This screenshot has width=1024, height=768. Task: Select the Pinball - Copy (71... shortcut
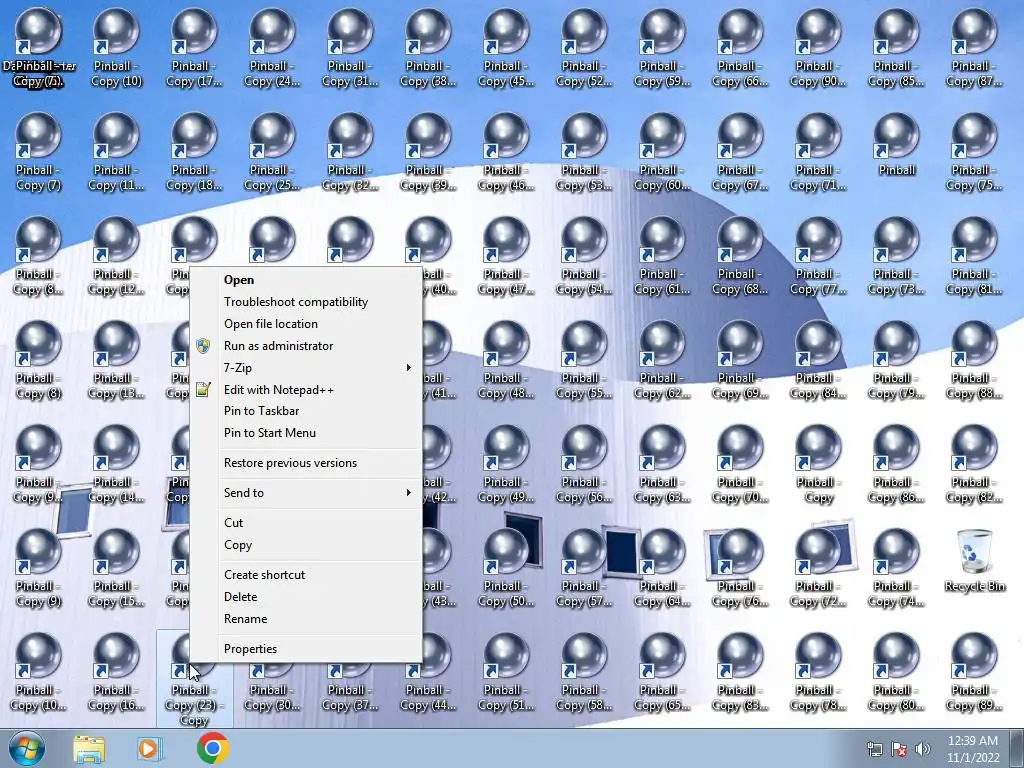[x=818, y=152]
